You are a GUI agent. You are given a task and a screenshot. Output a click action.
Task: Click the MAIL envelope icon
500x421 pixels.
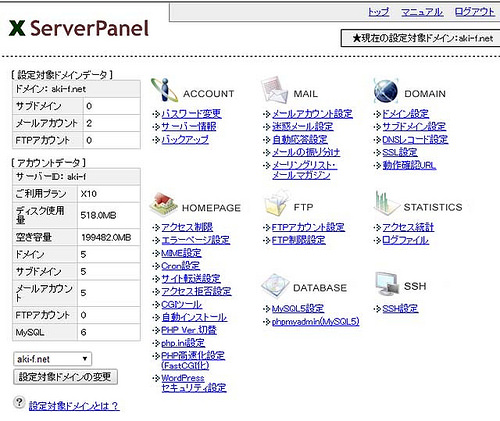tap(274, 89)
